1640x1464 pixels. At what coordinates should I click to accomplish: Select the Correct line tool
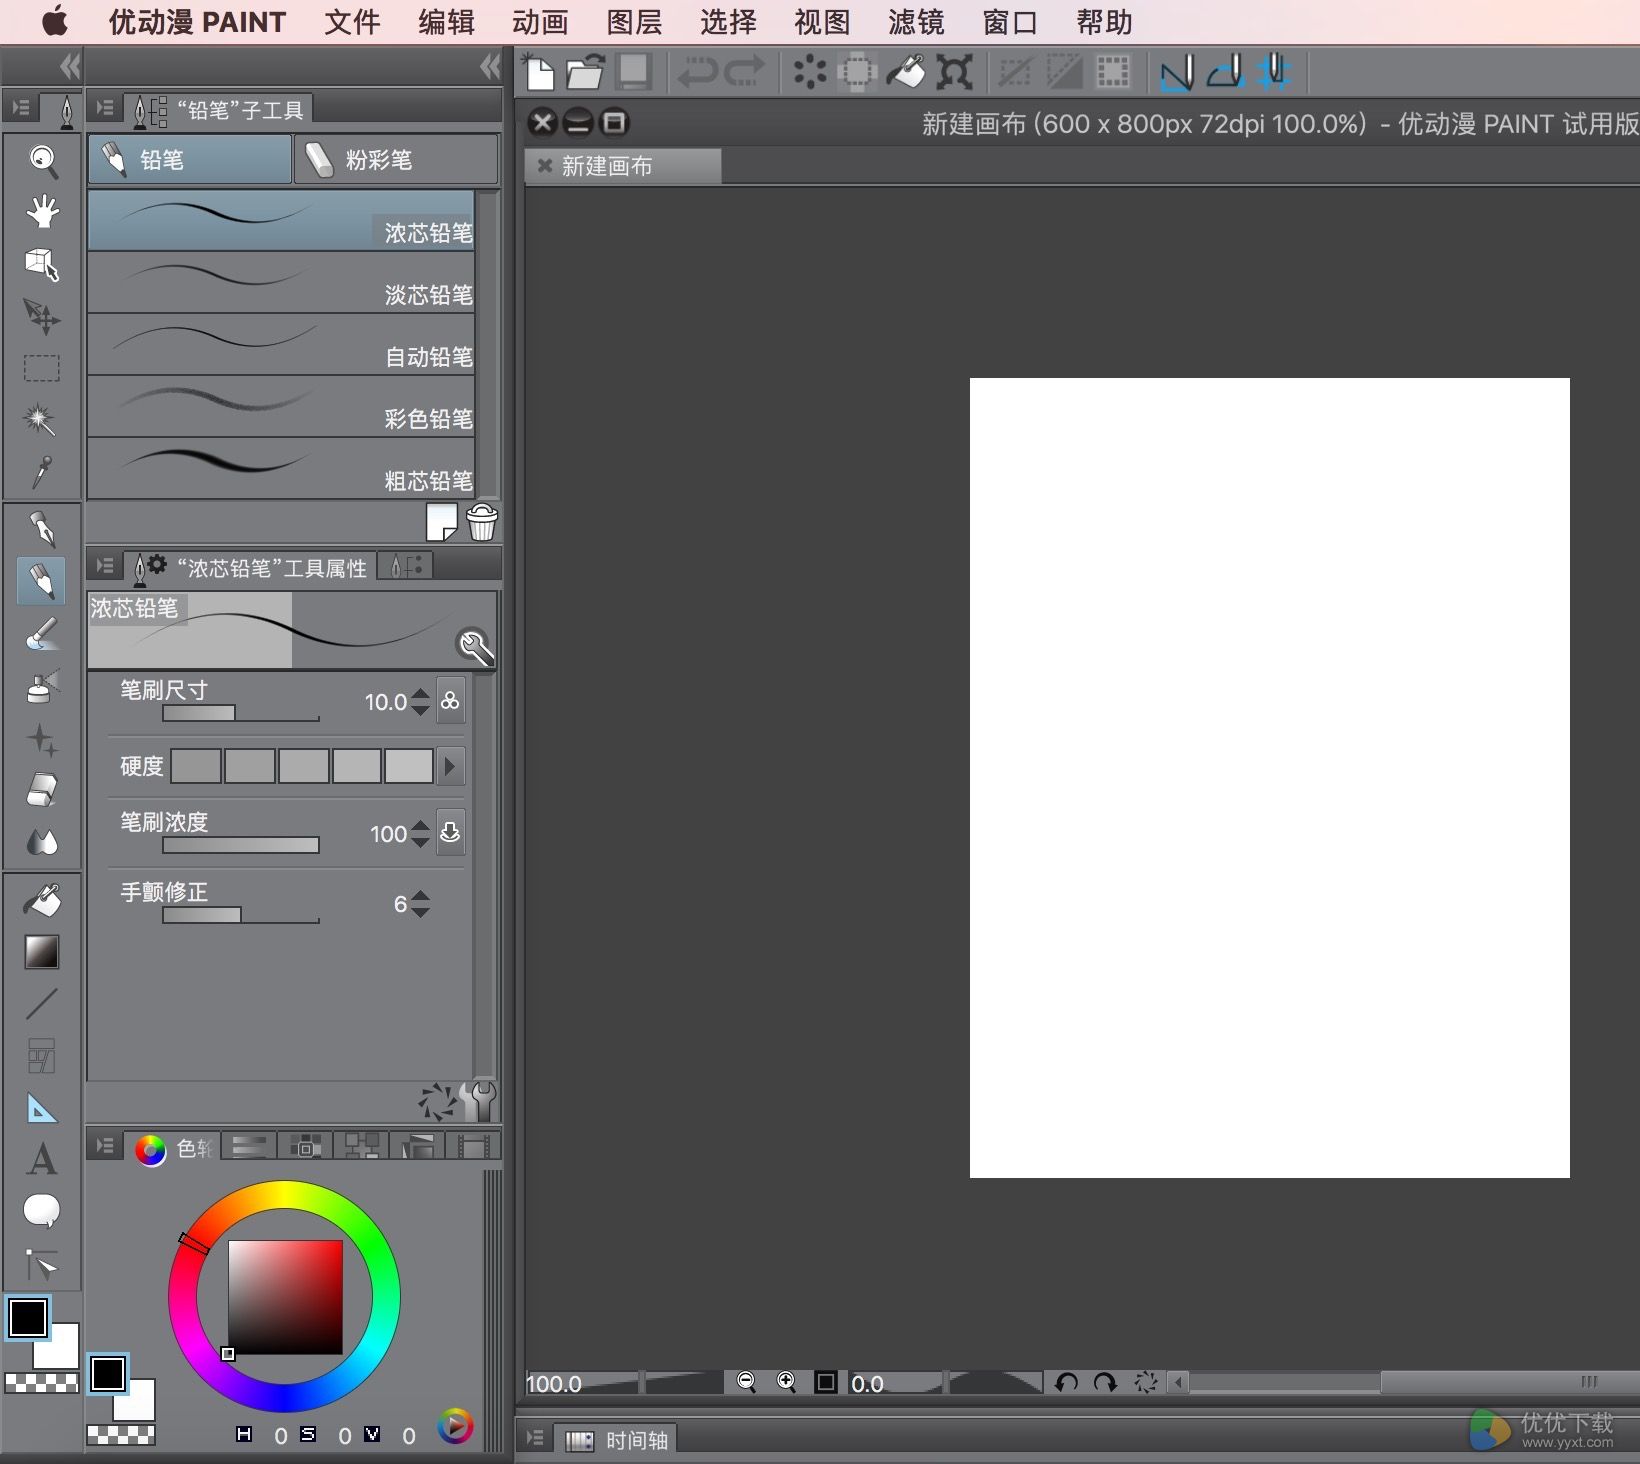pyautogui.click(x=42, y=1265)
